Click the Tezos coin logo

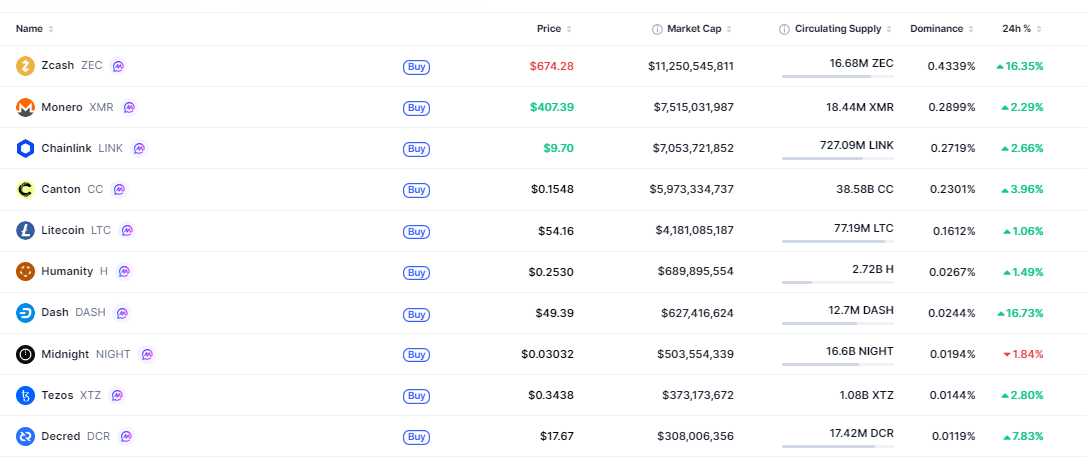pyautogui.click(x=25, y=395)
